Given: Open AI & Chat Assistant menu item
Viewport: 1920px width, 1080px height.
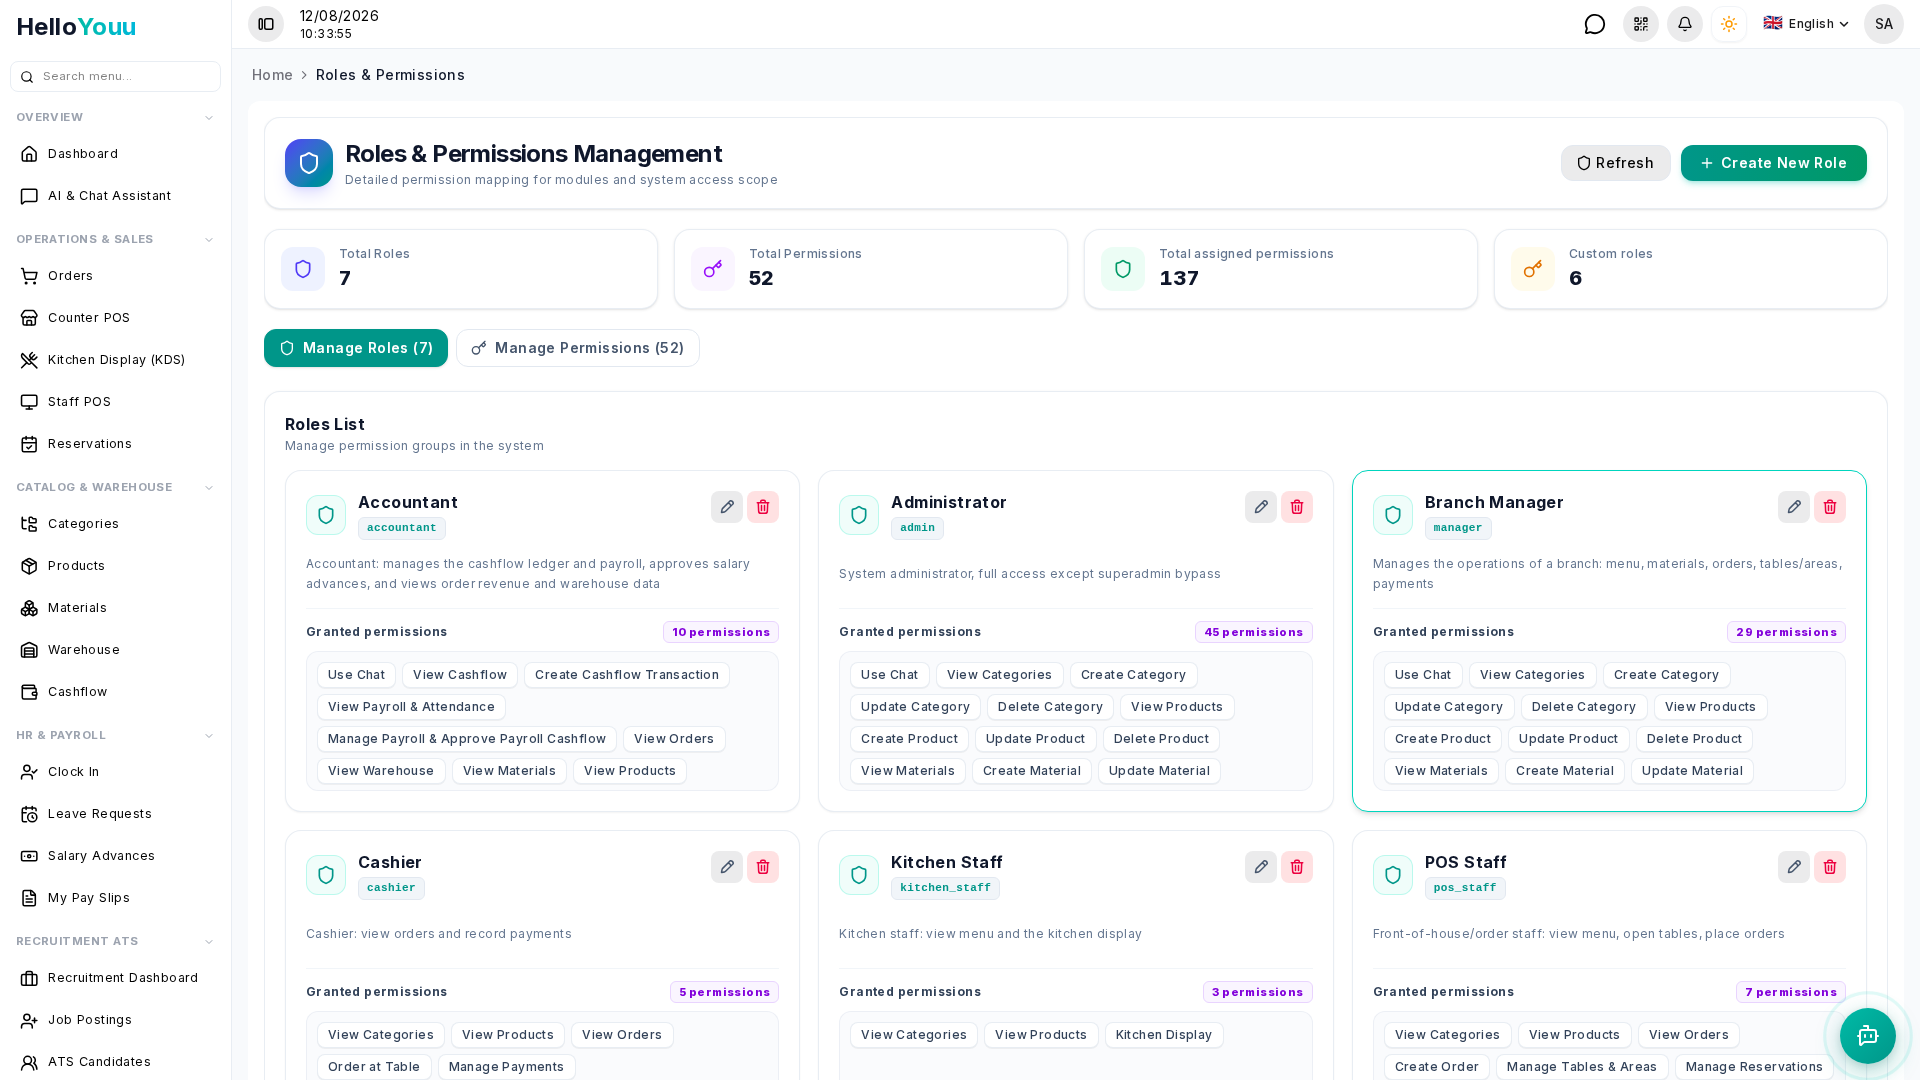Looking at the screenshot, I should click(x=115, y=196).
